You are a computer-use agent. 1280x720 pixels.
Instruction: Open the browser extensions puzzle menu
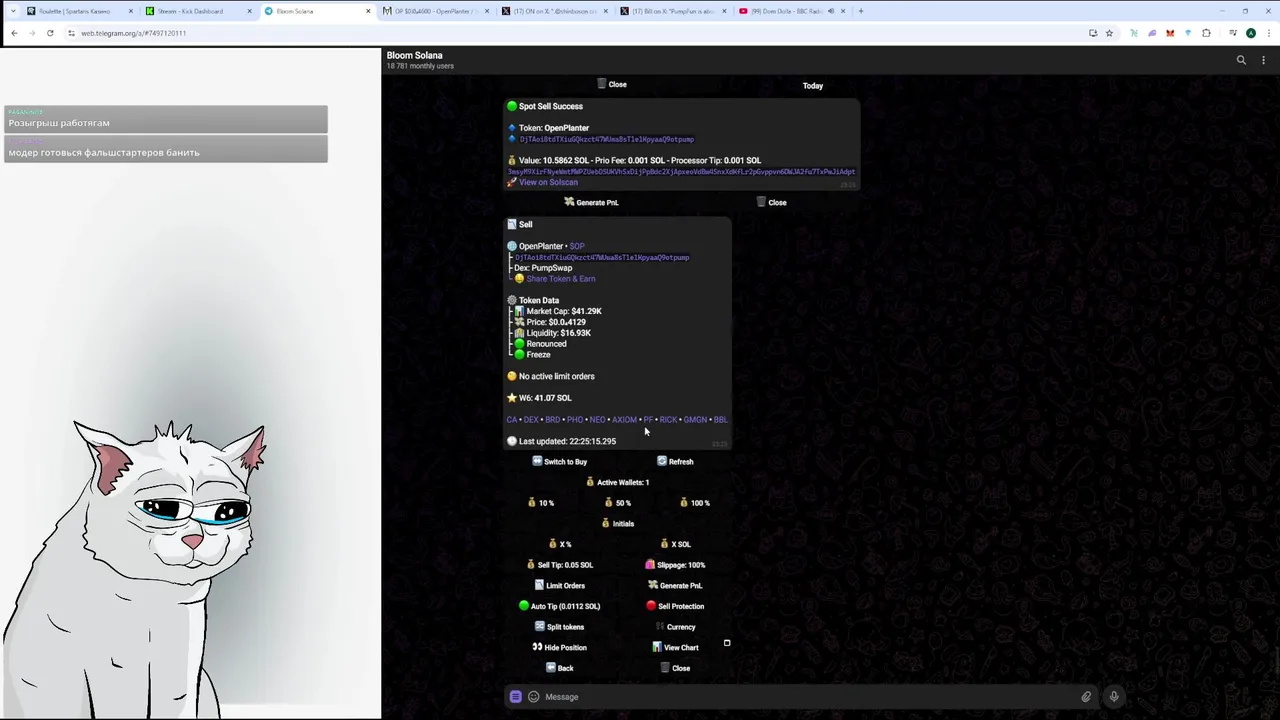[1206, 33]
